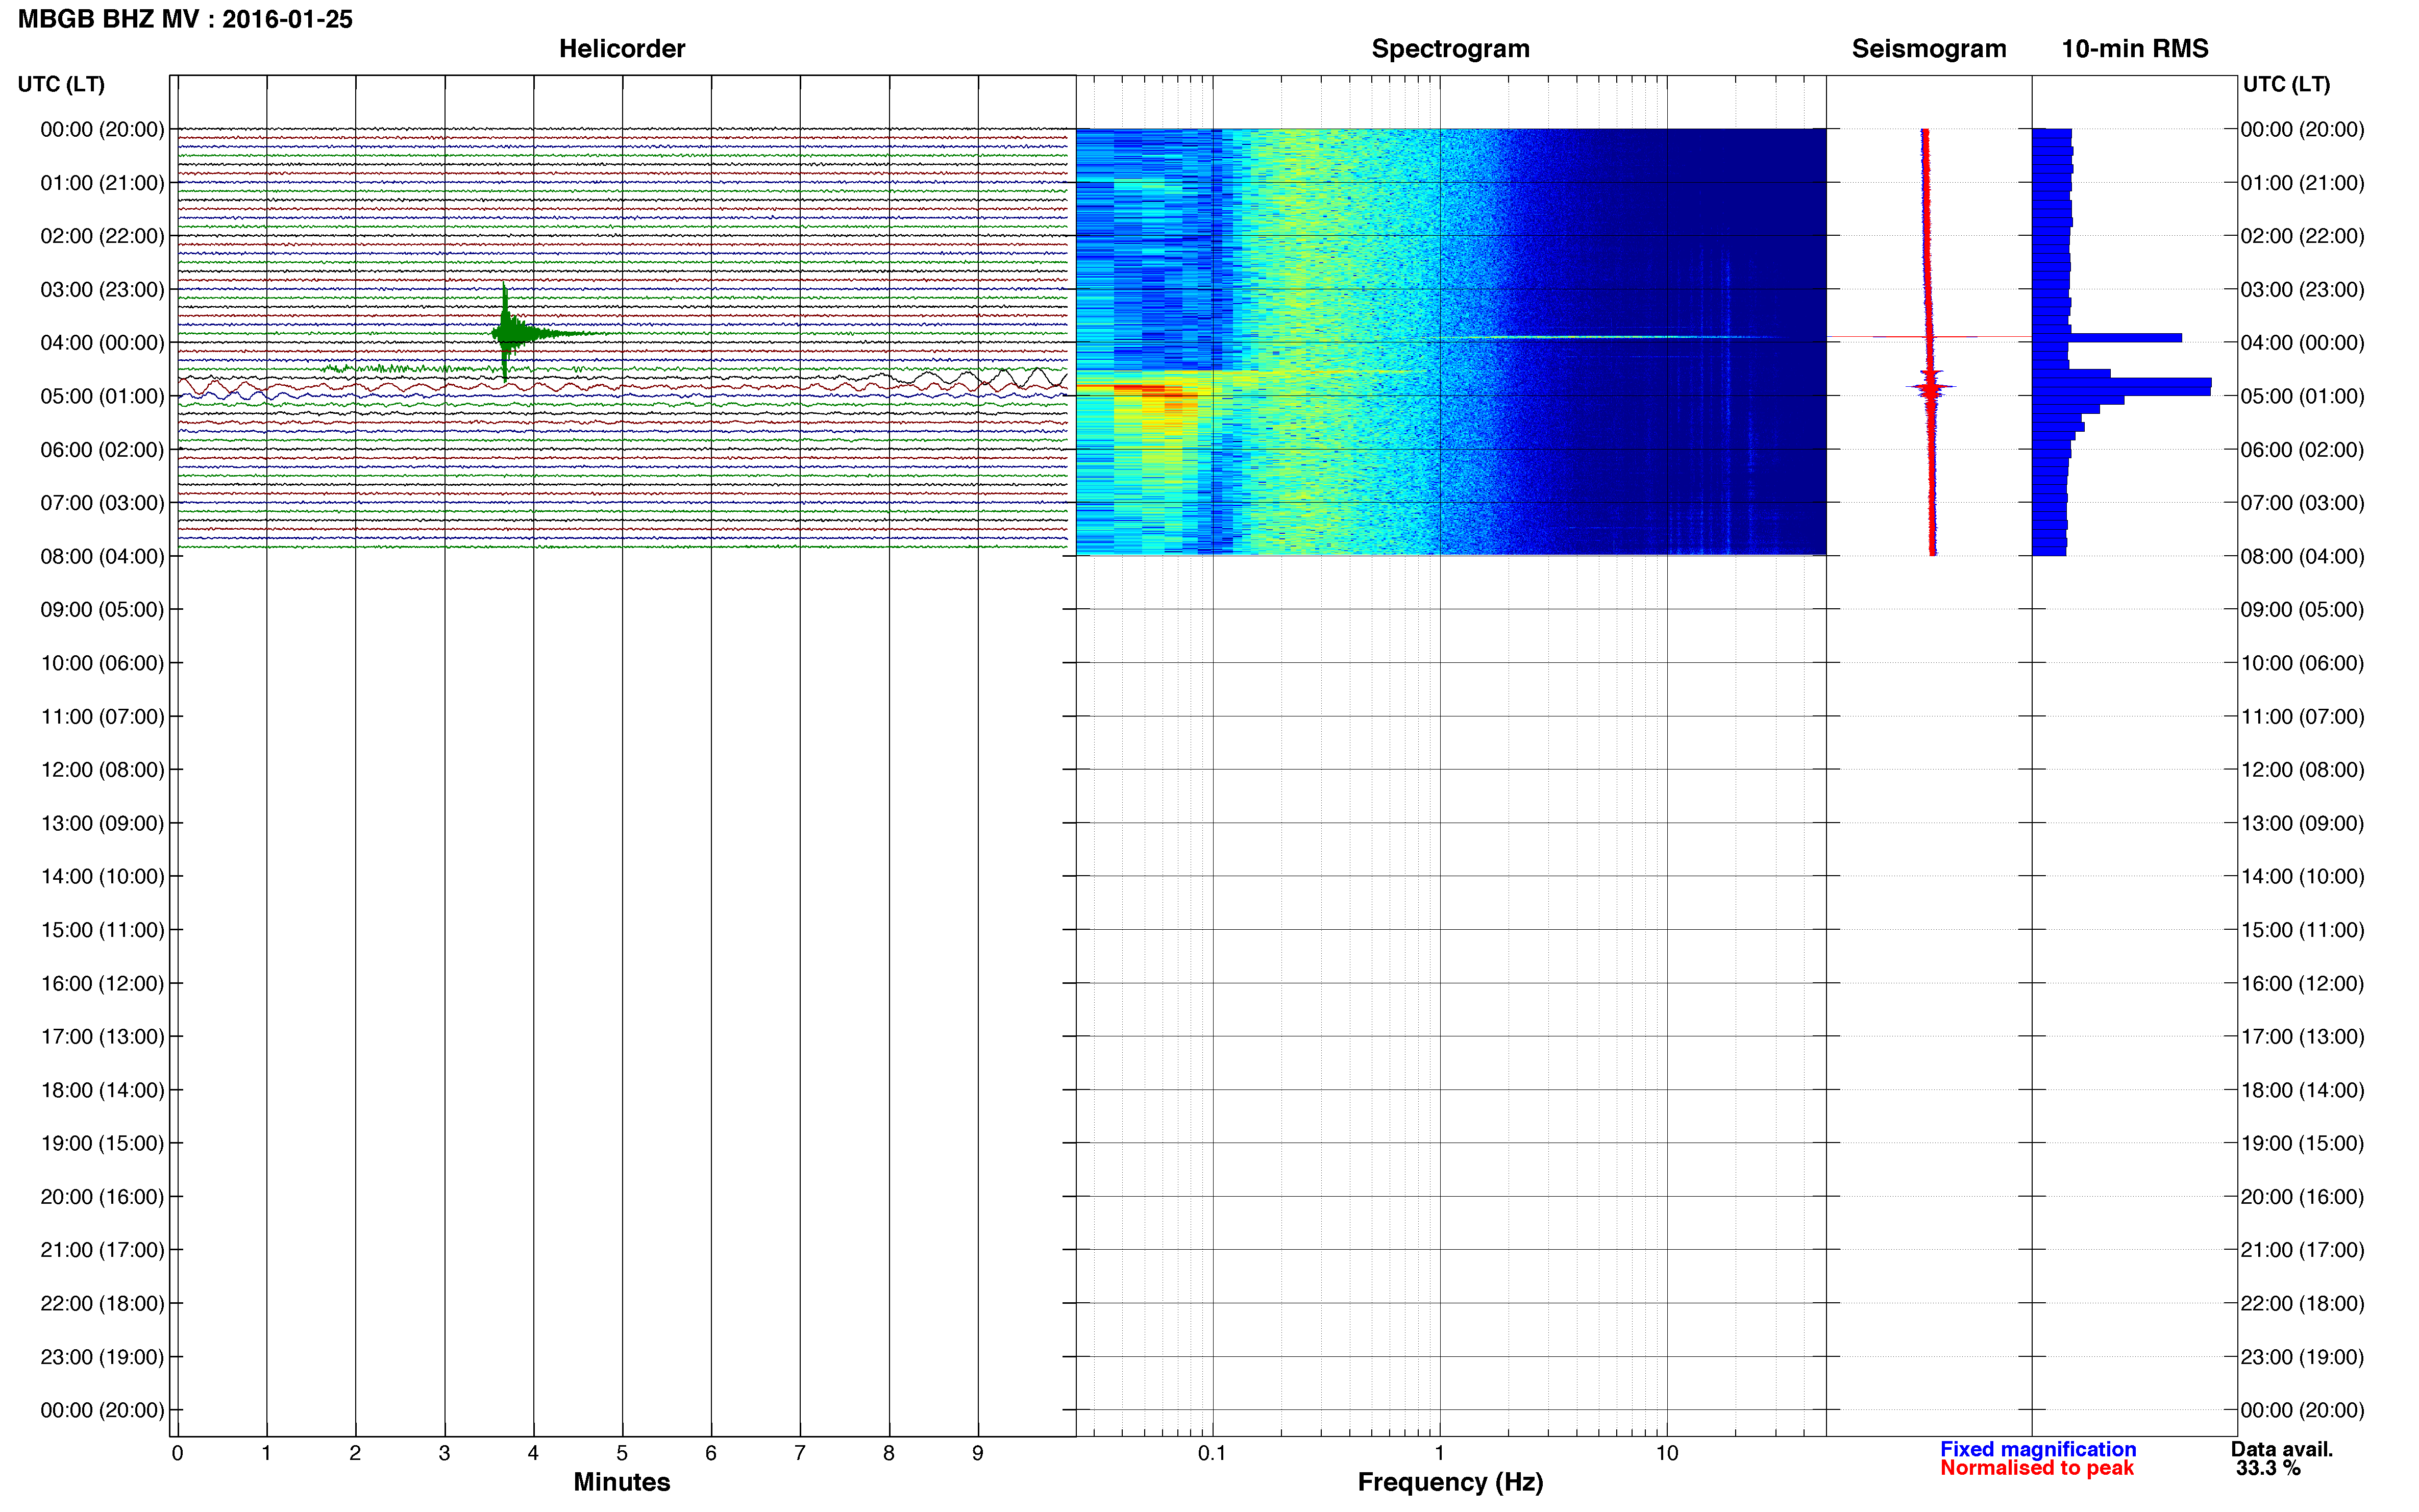Image resolution: width=2419 pixels, height=1512 pixels.
Task: Click the left 'UTC (LT)' header
Action: [61, 85]
